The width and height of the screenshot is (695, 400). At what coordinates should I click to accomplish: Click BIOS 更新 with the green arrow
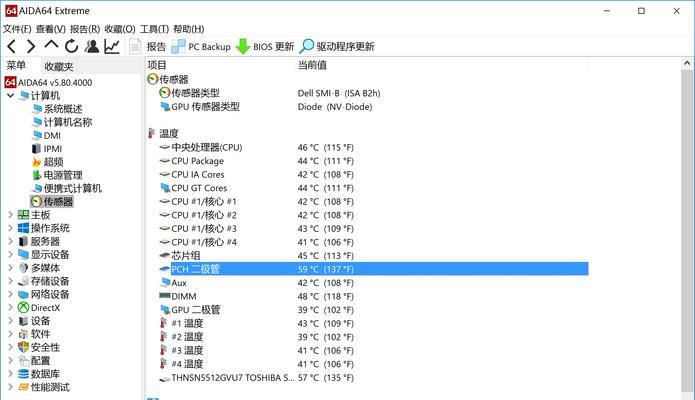[x=265, y=46]
